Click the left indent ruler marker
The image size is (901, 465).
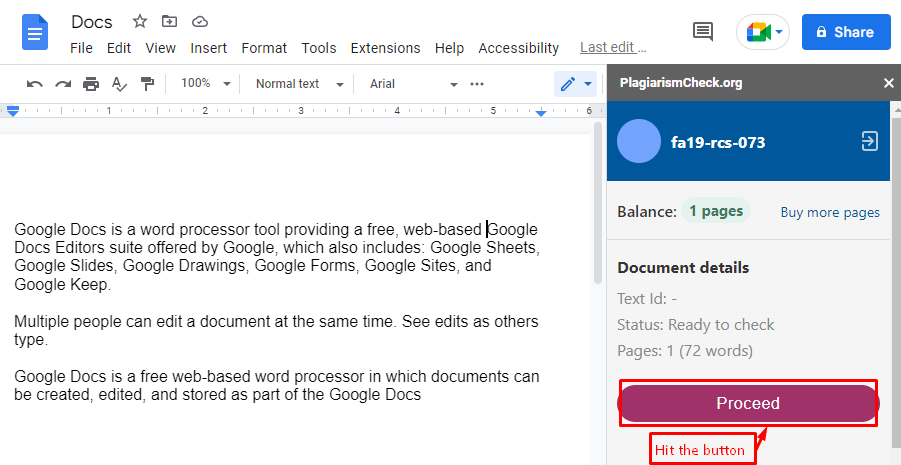coord(13,110)
